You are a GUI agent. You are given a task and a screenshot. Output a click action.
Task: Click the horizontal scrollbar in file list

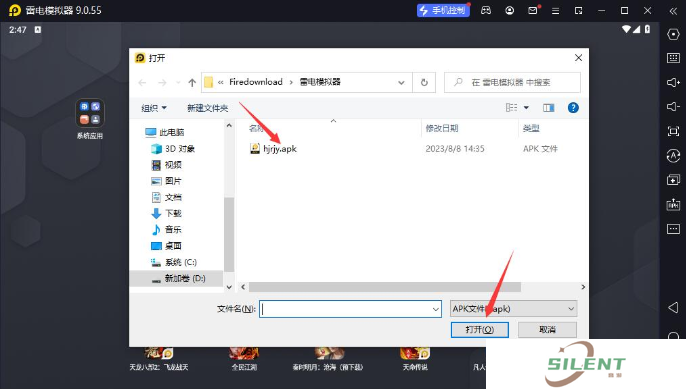click(x=385, y=287)
